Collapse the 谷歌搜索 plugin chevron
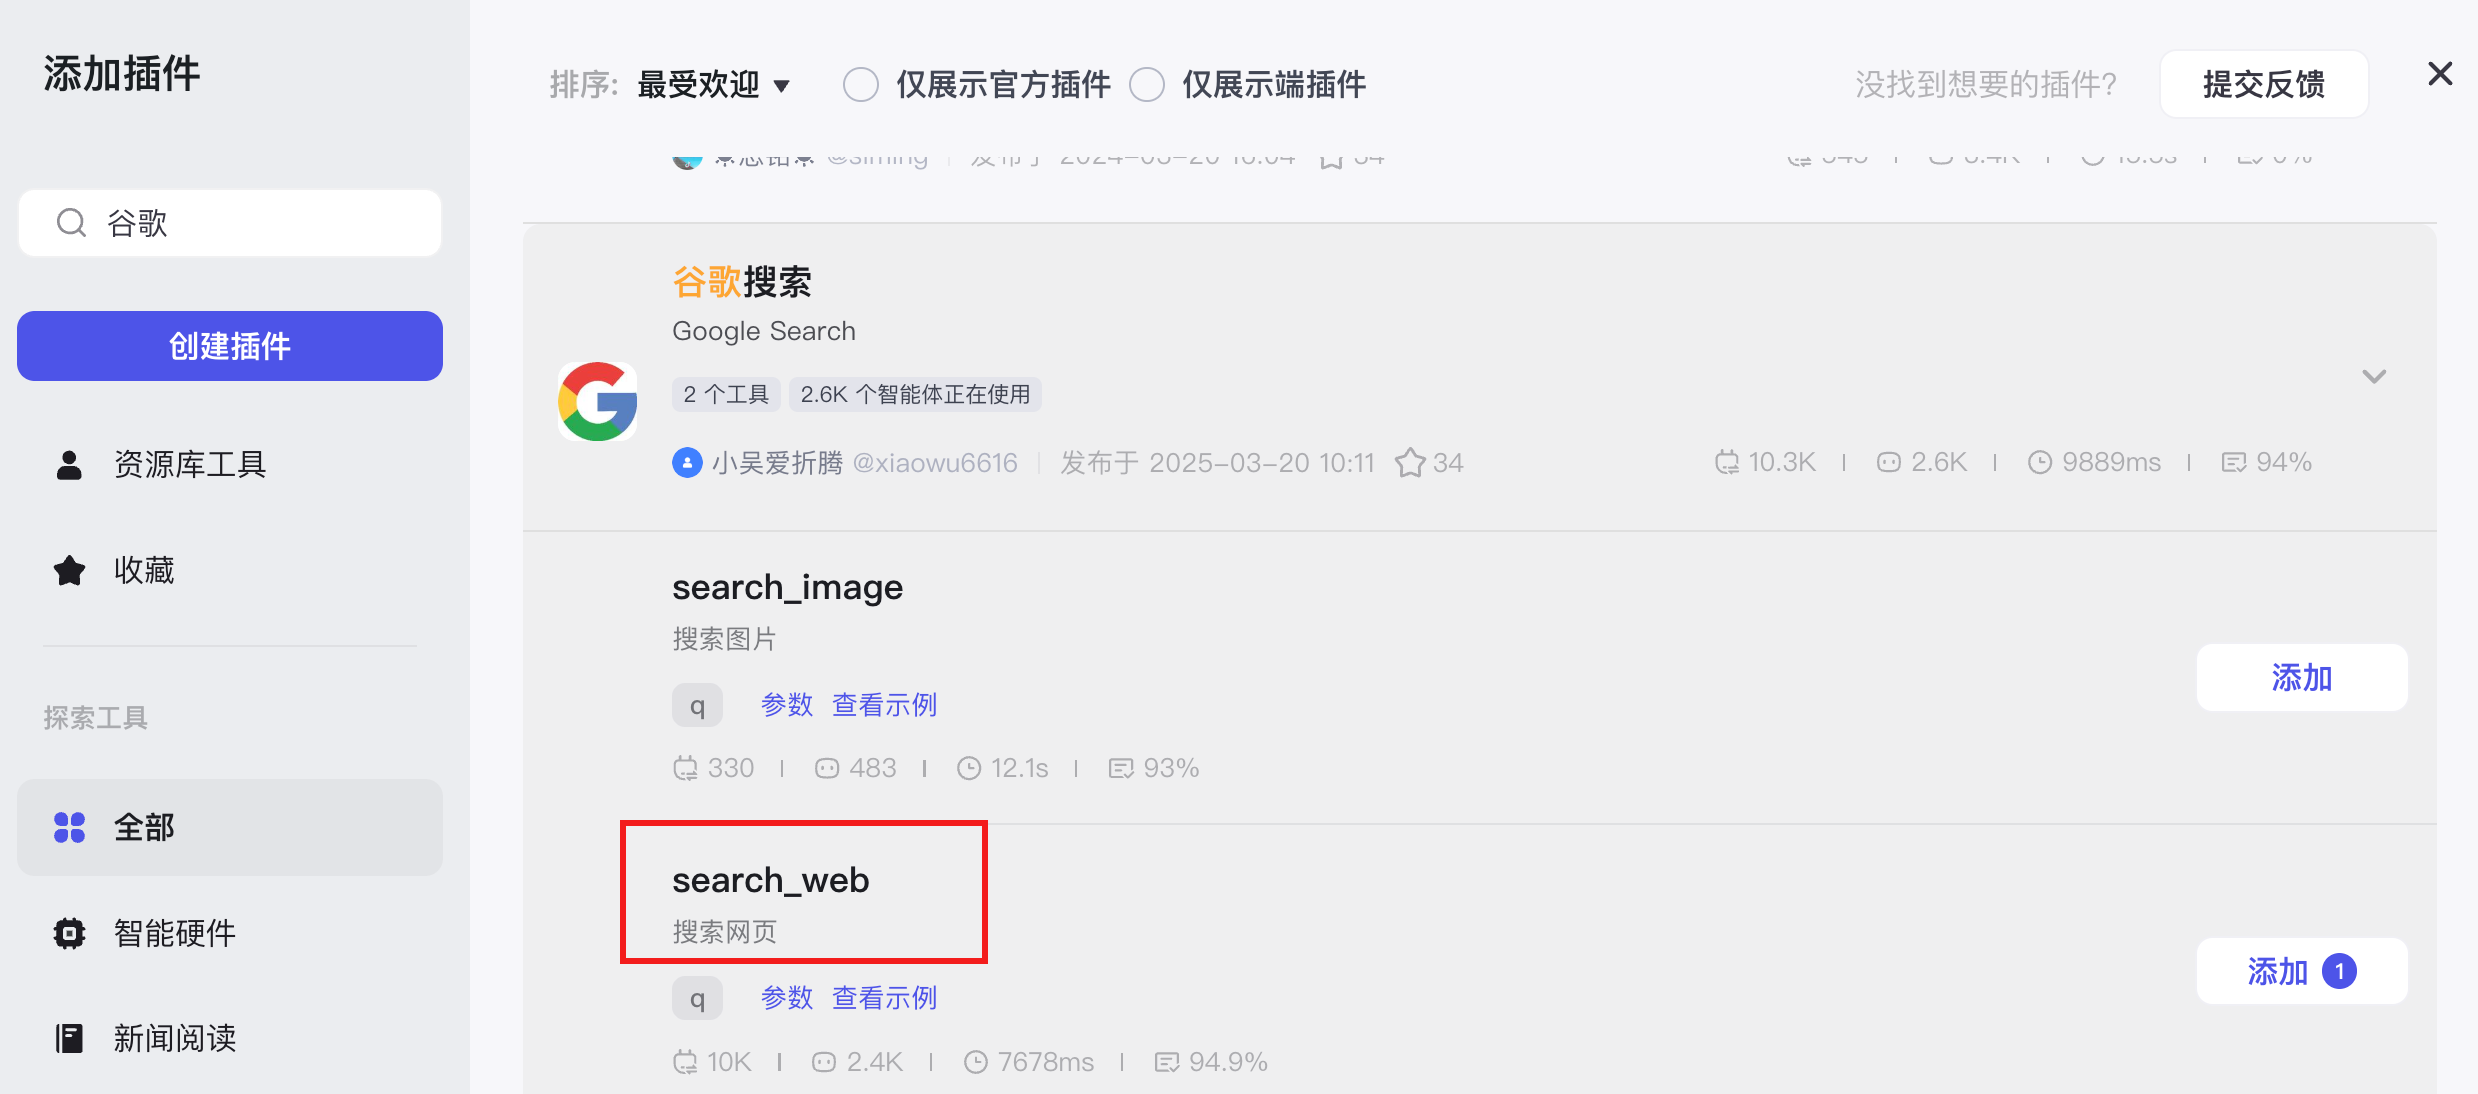Viewport: 2478px width, 1094px height. pyautogui.click(x=2374, y=377)
